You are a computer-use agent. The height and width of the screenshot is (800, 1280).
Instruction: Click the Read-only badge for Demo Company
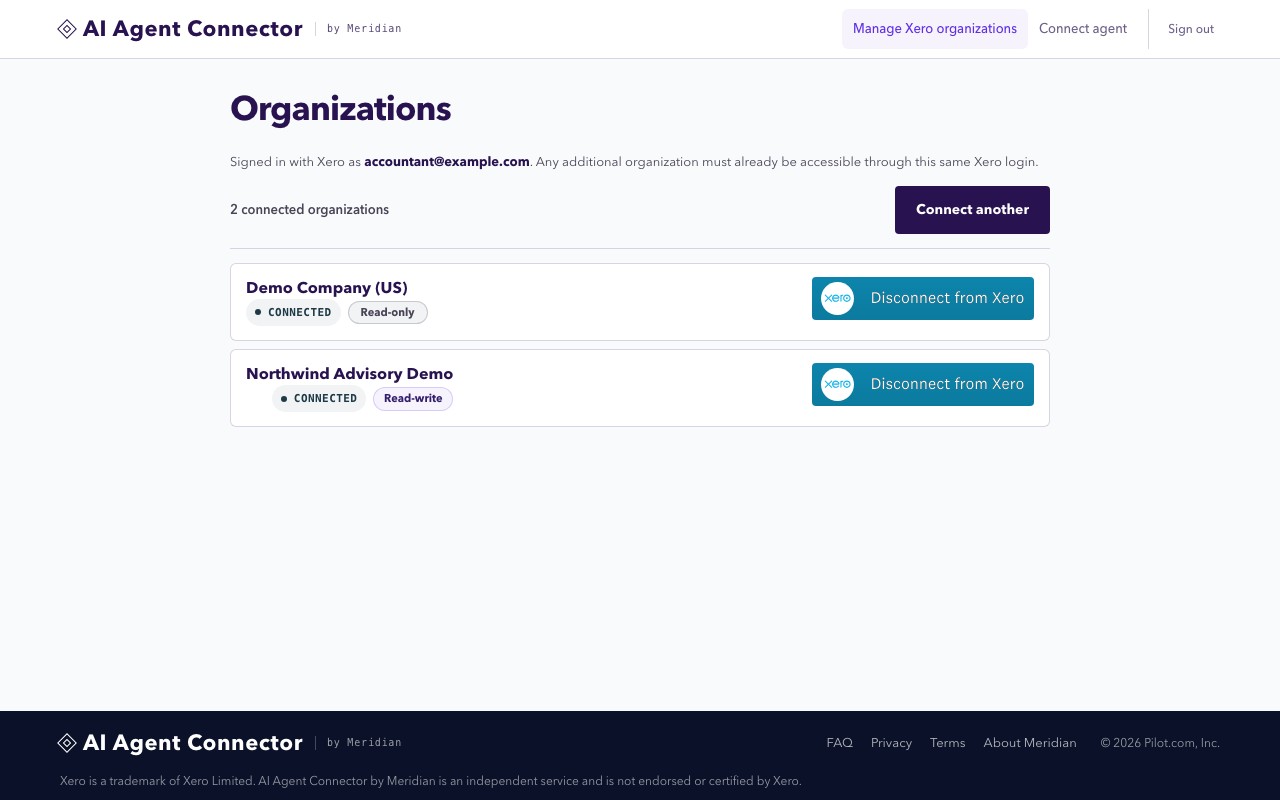tap(388, 313)
